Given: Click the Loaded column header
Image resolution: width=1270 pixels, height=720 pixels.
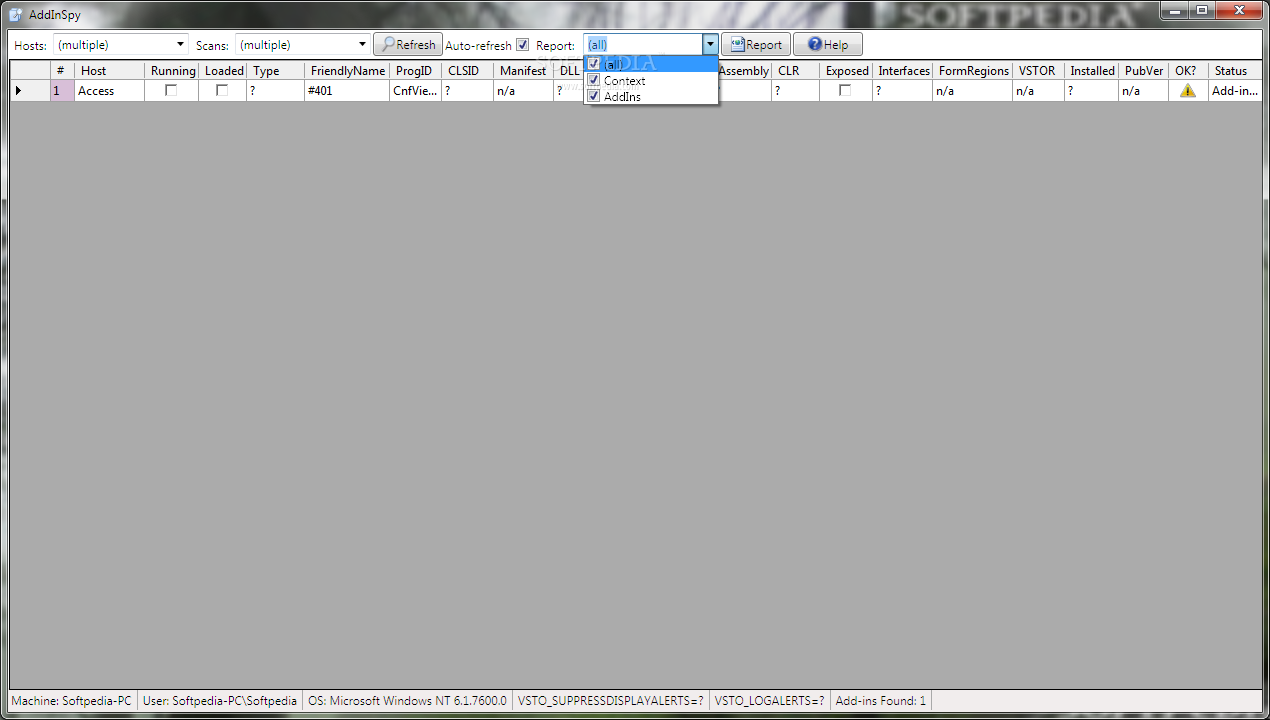Looking at the screenshot, I should coord(222,71).
